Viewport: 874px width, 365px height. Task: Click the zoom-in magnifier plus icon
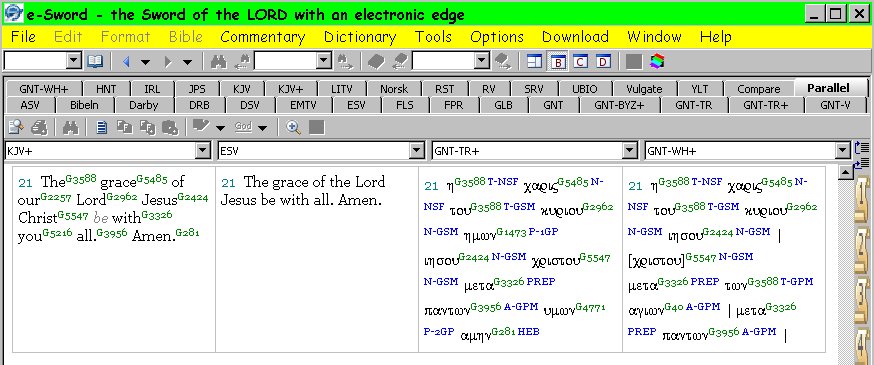[x=293, y=128]
